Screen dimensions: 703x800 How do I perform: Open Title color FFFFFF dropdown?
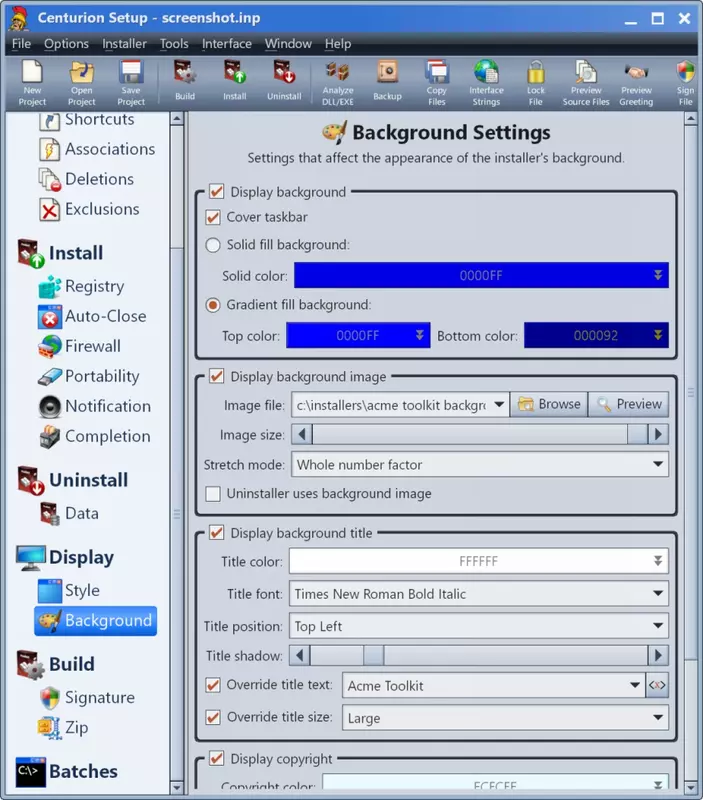pyautogui.click(x=479, y=561)
